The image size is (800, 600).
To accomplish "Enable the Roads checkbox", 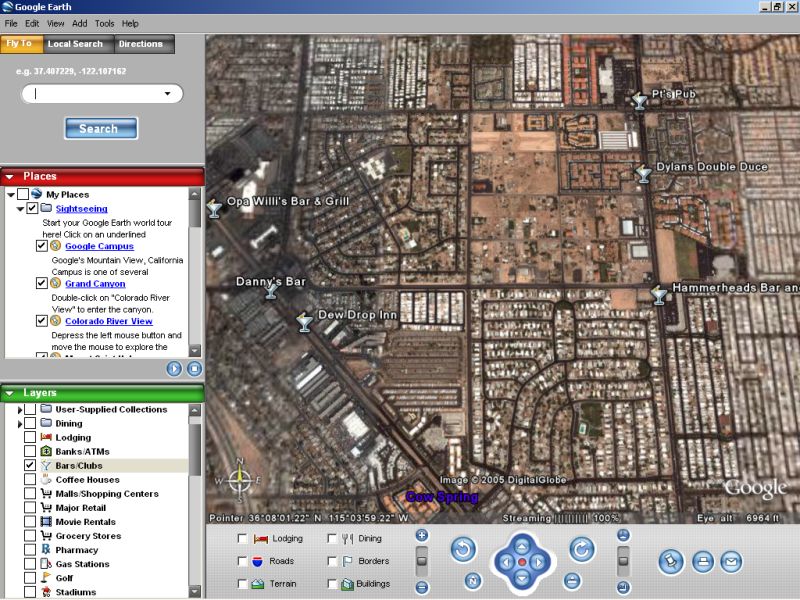I will click(x=243, y=562).
